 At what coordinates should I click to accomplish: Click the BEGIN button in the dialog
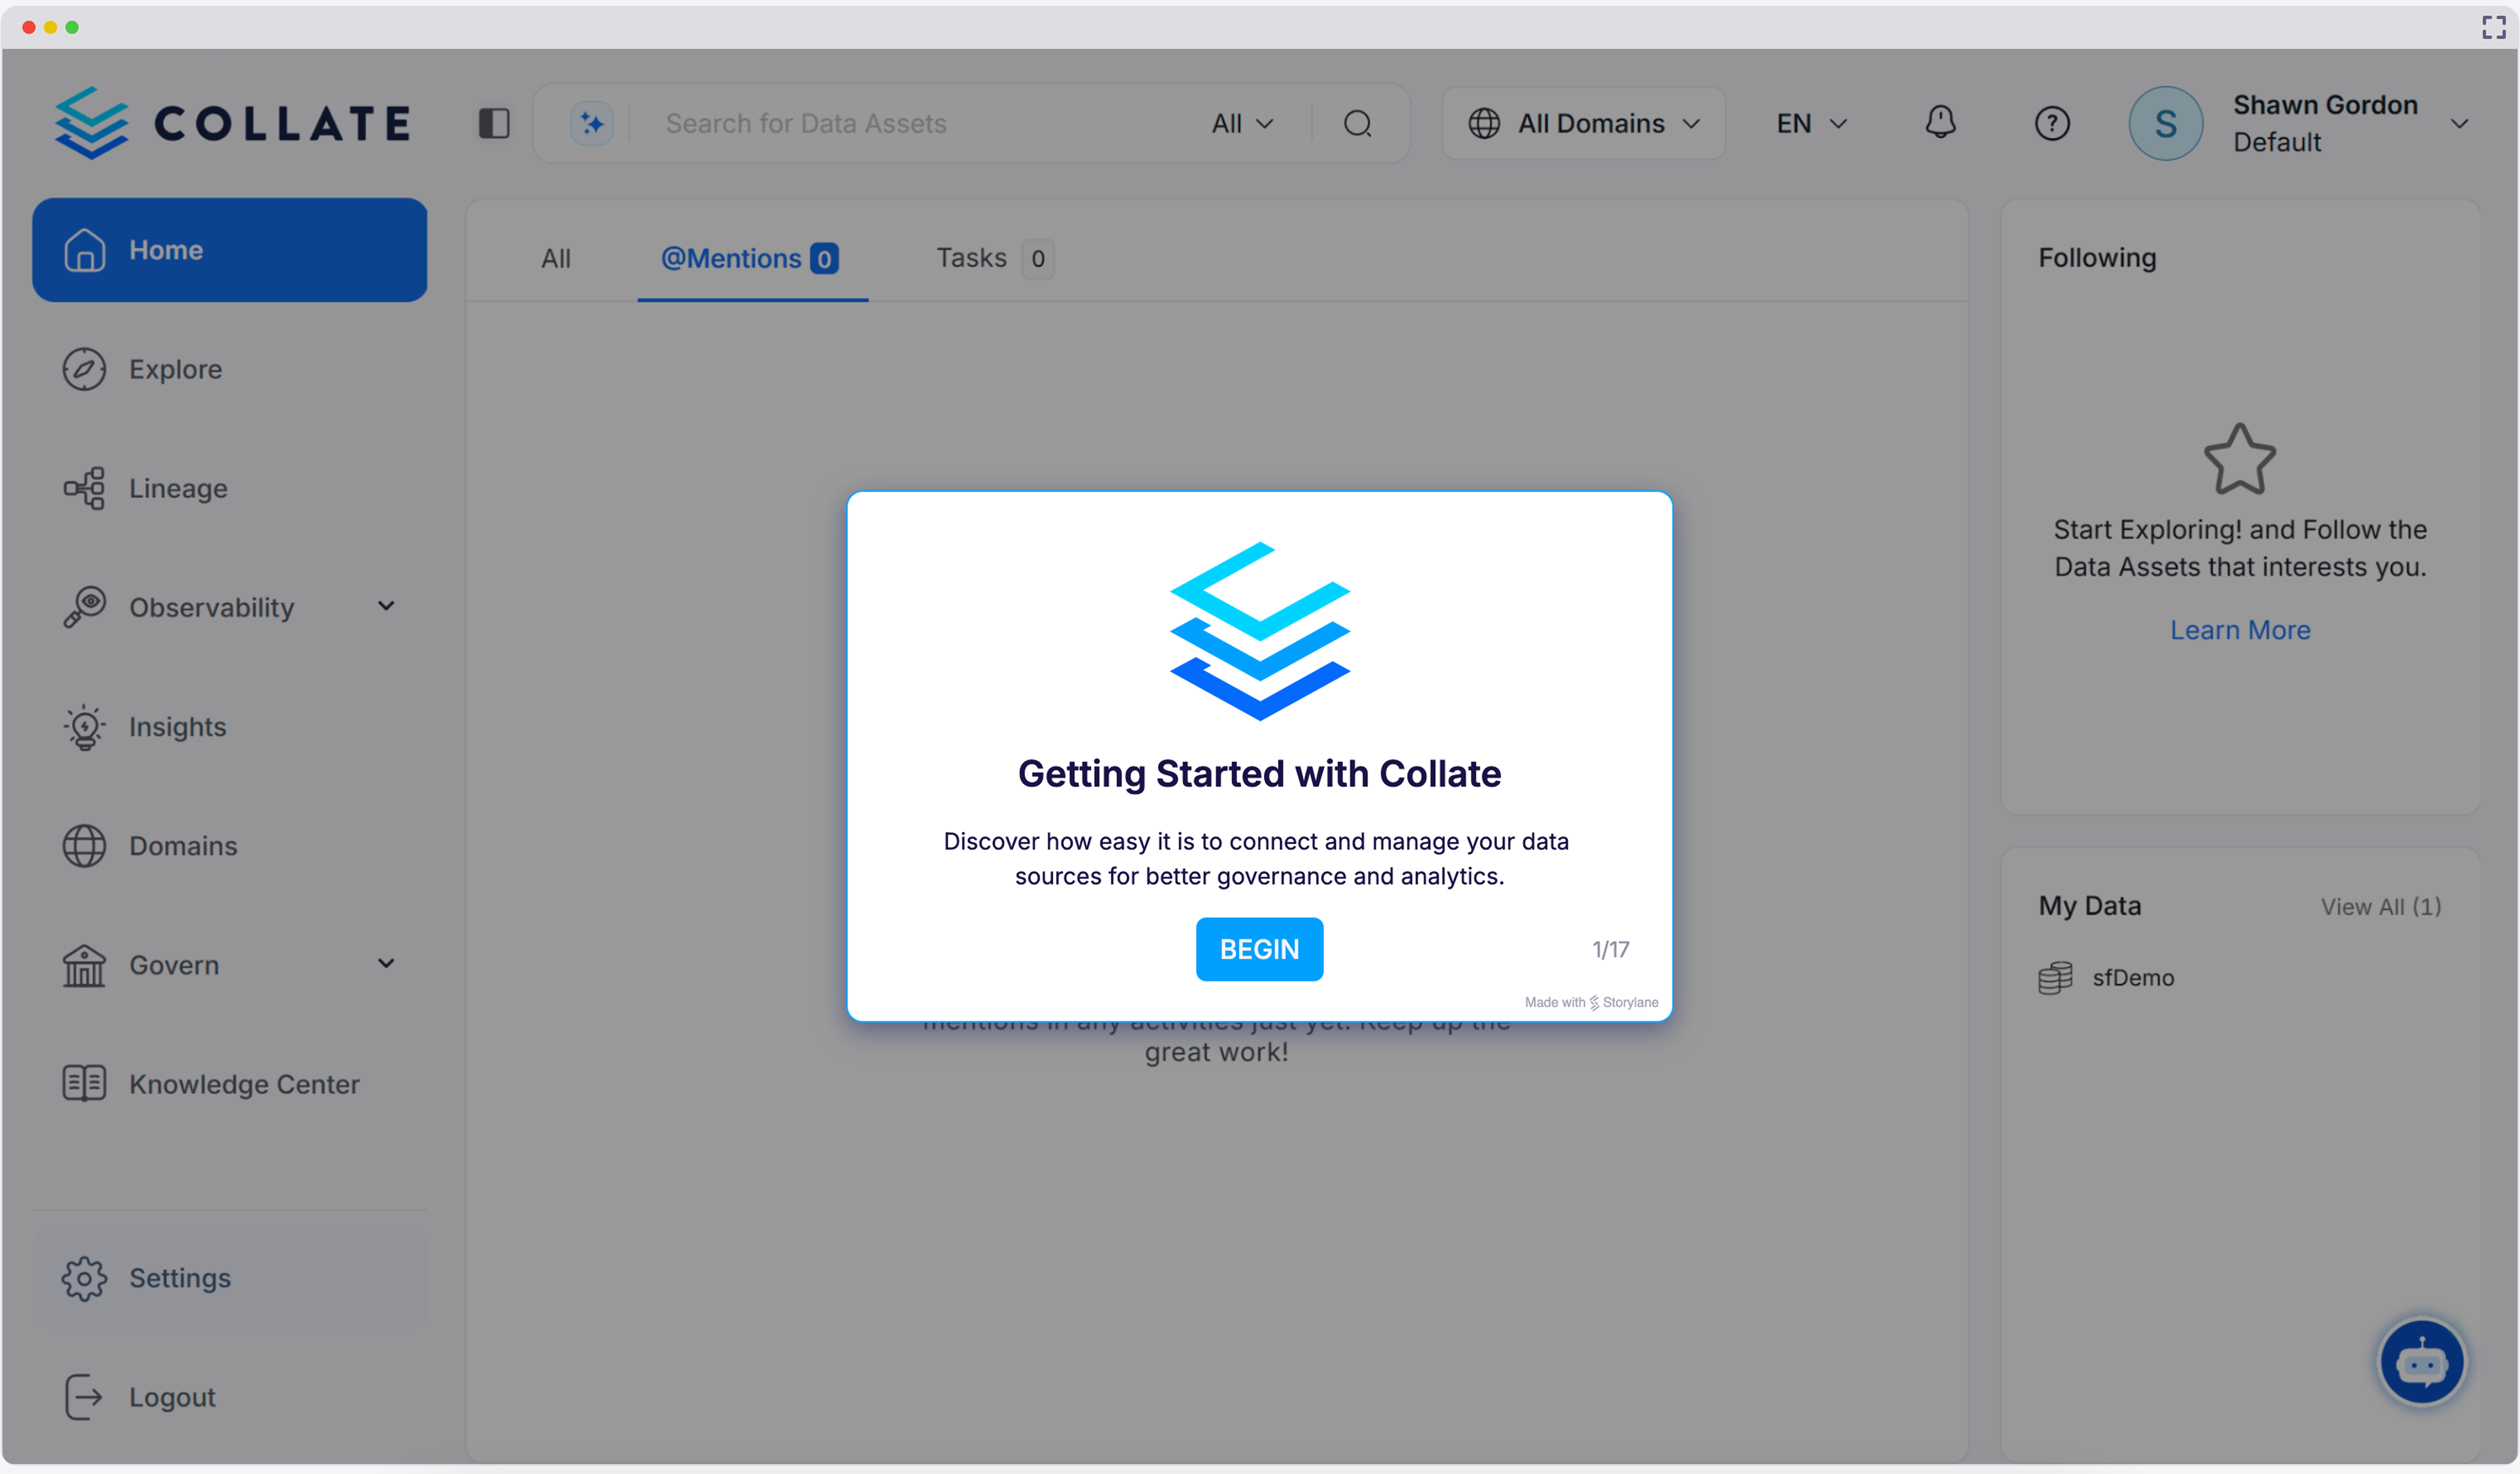coord(1259,948)
